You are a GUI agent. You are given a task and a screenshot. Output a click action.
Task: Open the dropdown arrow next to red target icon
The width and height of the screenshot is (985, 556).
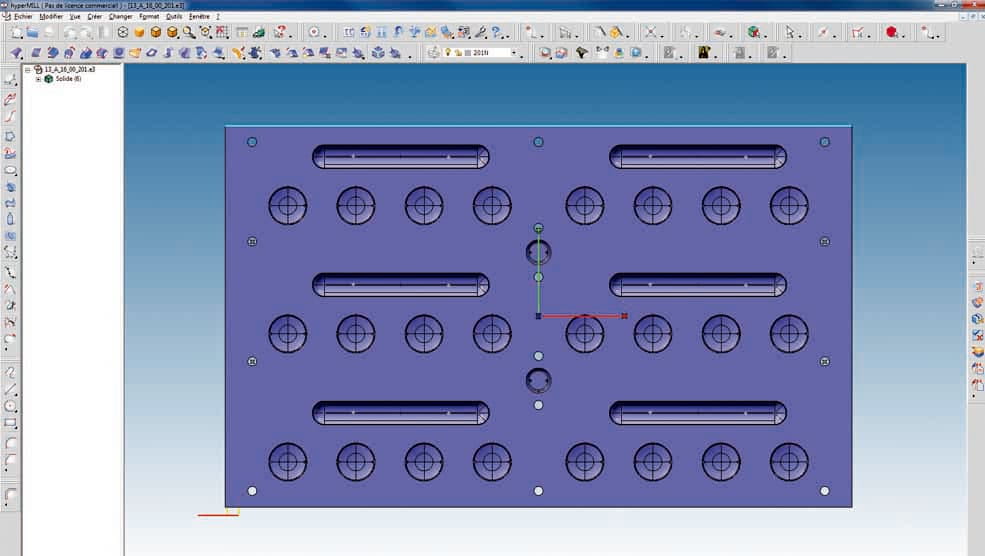[325, 35]
